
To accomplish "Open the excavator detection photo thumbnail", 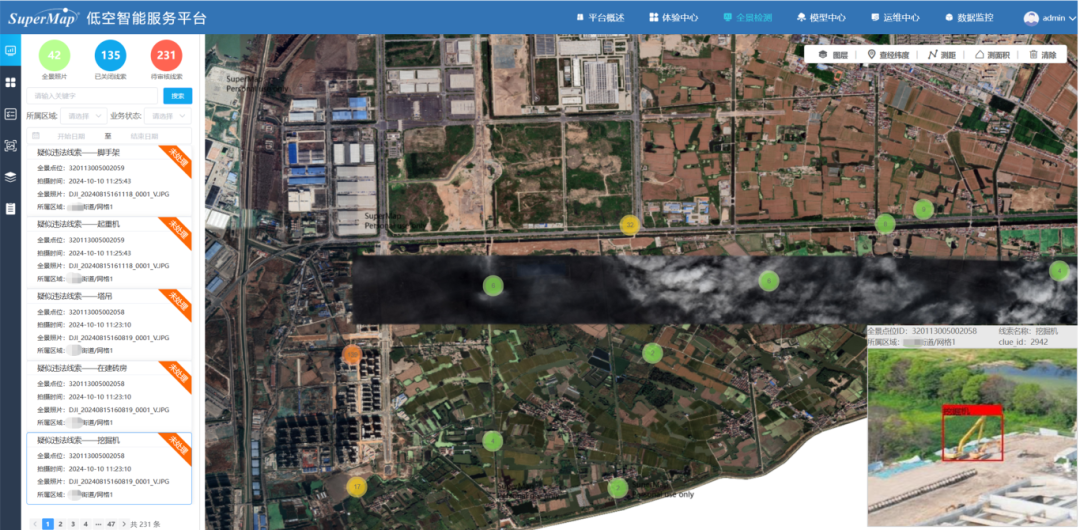I will pos(972,438).
